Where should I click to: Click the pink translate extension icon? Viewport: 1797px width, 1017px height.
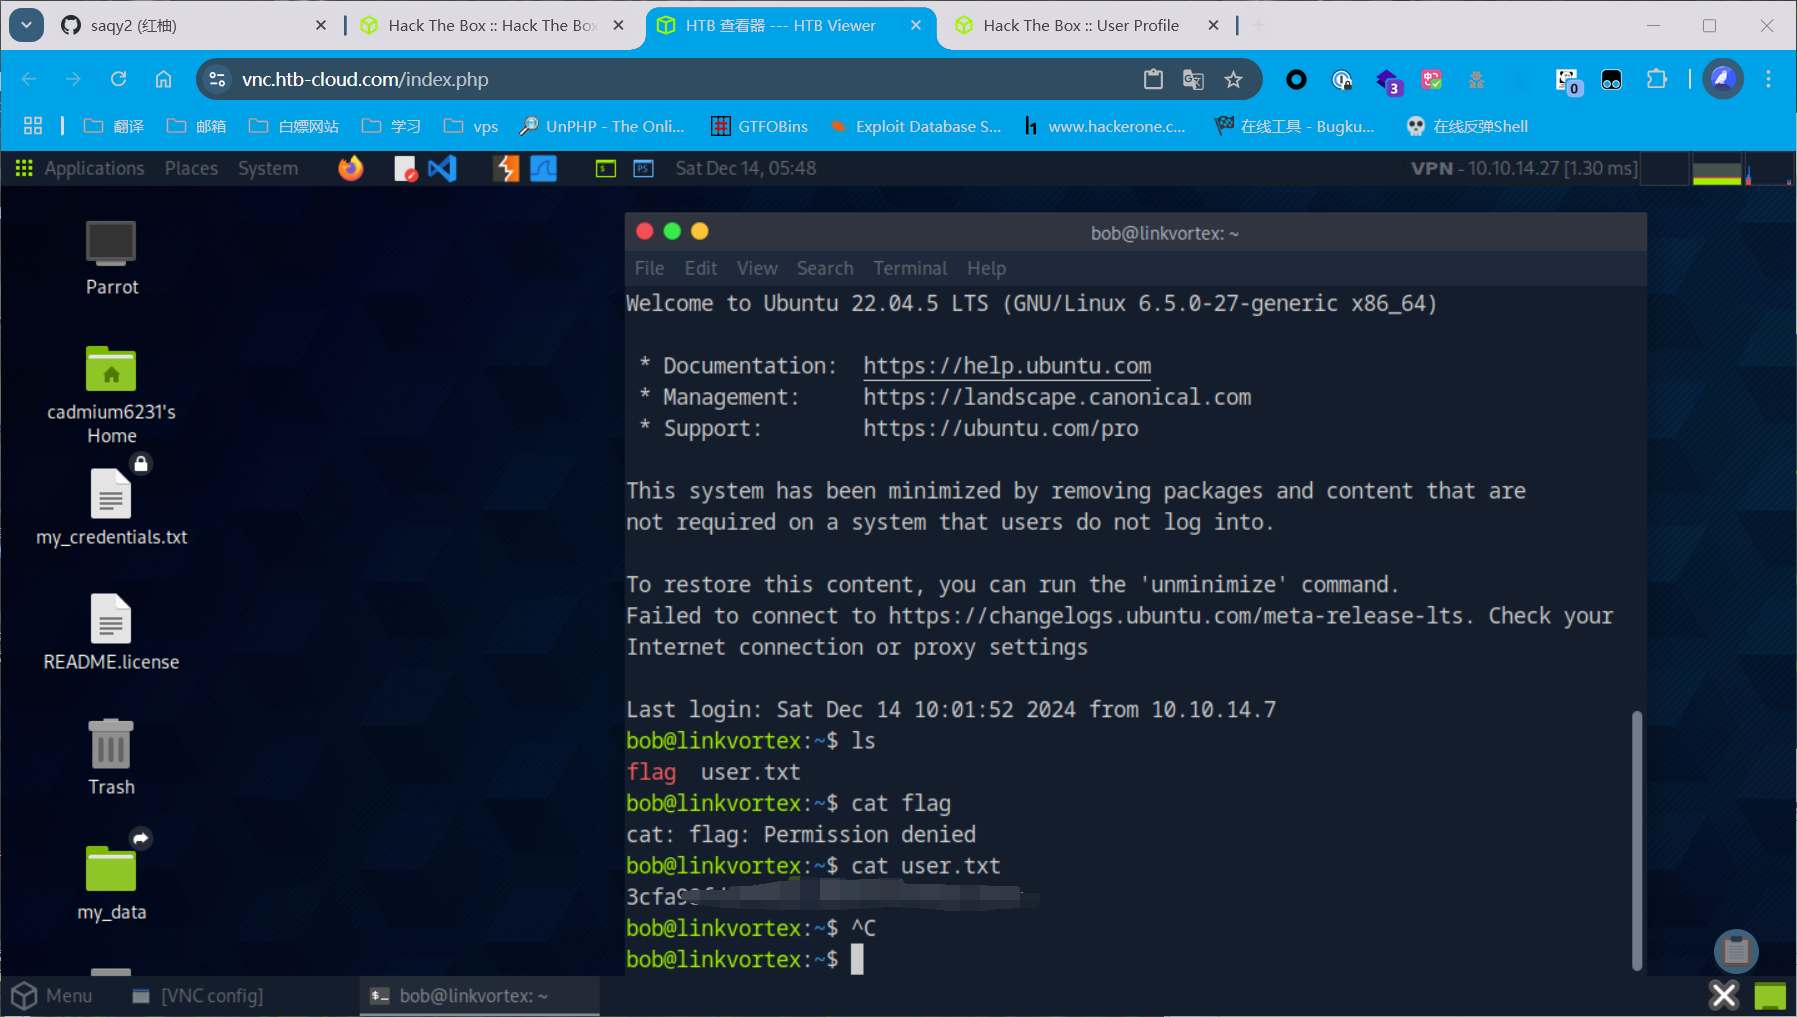point(1432,79)
